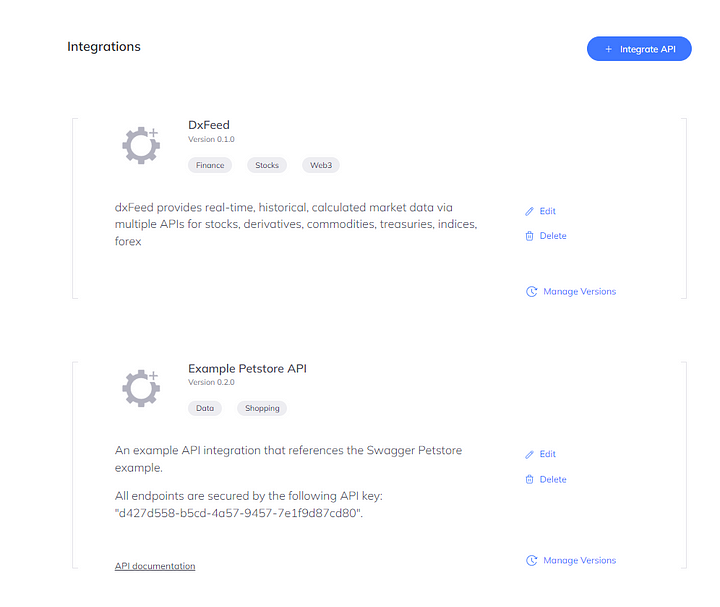Open the API documentation link
Viewport: 720px width, 607px height.
pyautogui.click(x=155, y=566)
